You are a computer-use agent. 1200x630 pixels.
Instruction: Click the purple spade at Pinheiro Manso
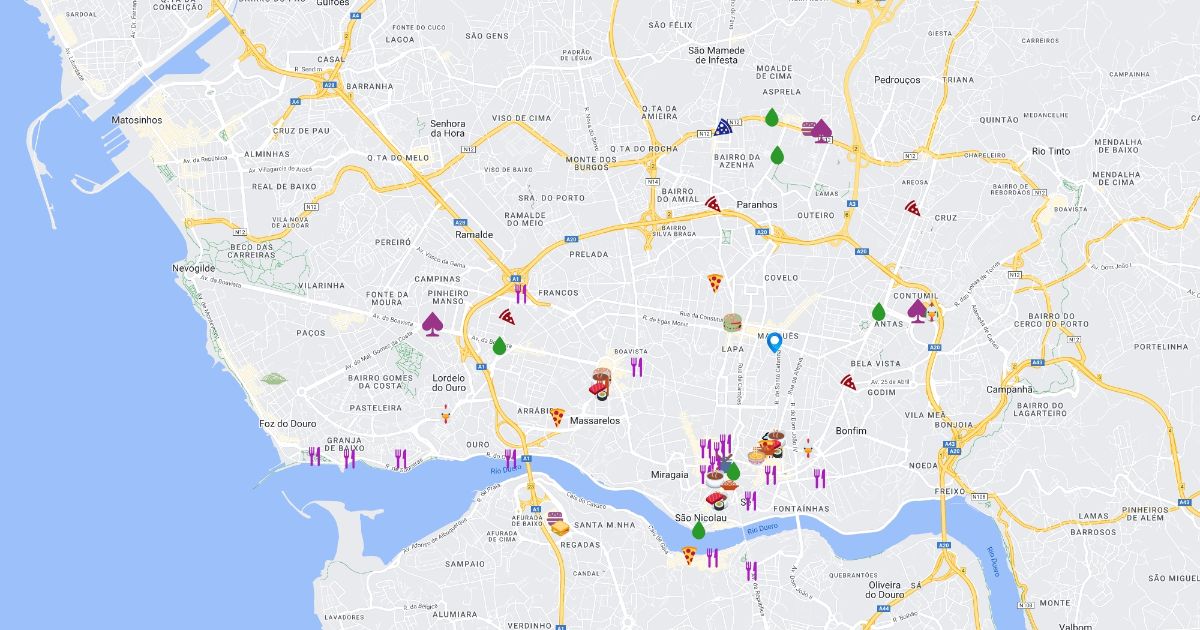pyautogui.click(x=433, y=324)
